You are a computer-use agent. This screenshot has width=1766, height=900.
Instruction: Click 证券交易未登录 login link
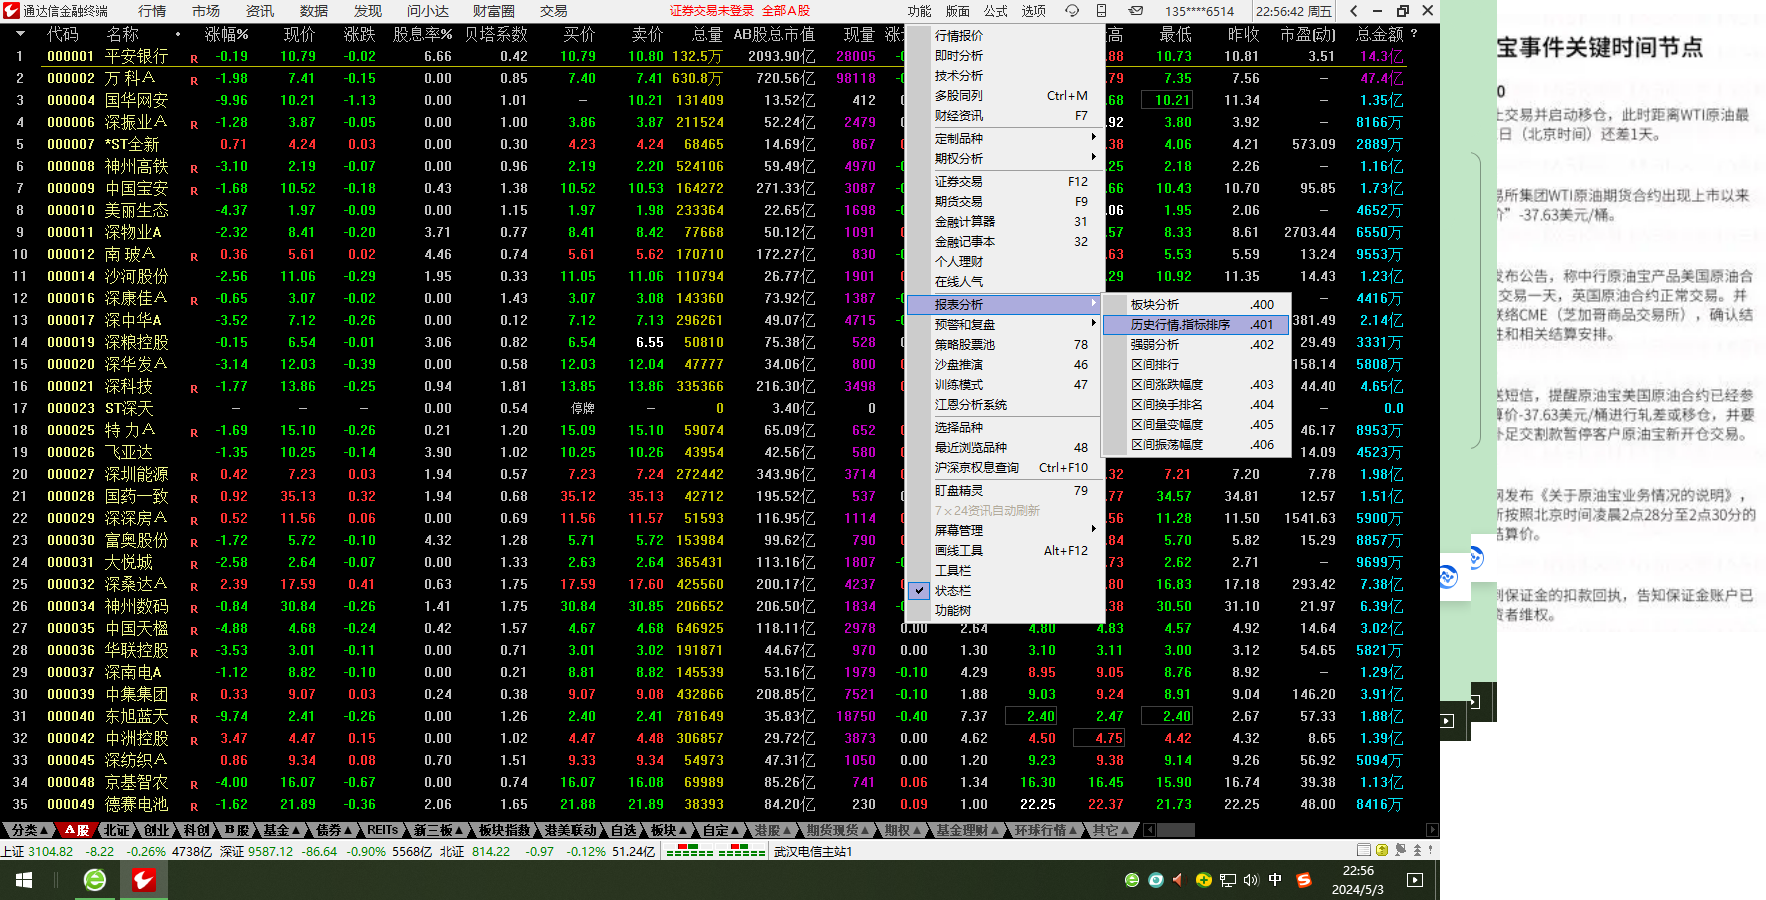click(x=711, y=11)
